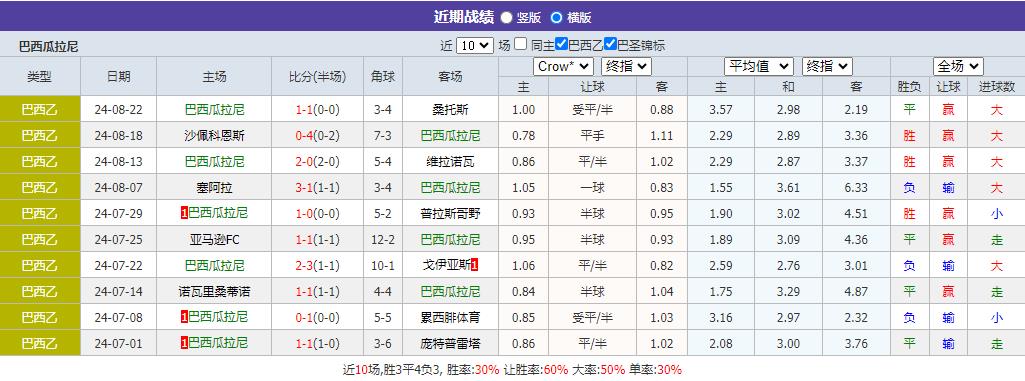Image resolution: width=1025 pixels, height=381 pixels.
Task: Click the red card badge on the 24-07-08 row
Action: (x=184, y=317)
